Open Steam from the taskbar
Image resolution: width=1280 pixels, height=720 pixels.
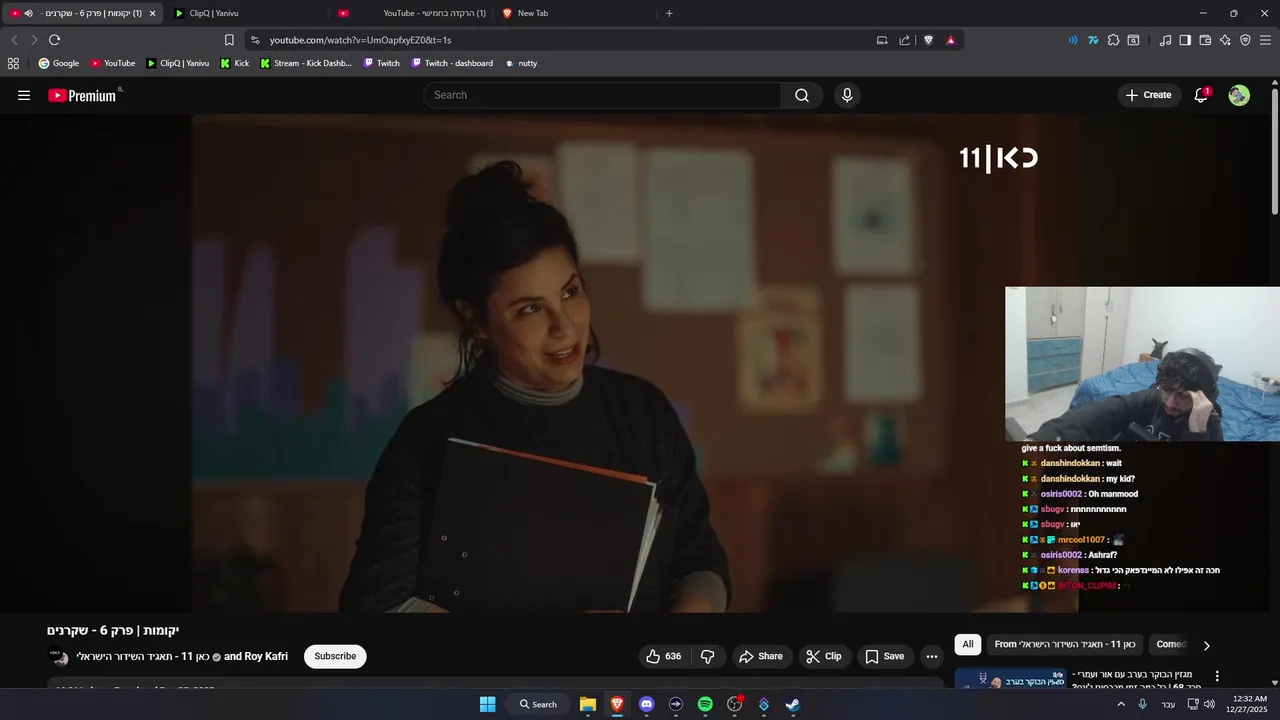coord(792,704)
